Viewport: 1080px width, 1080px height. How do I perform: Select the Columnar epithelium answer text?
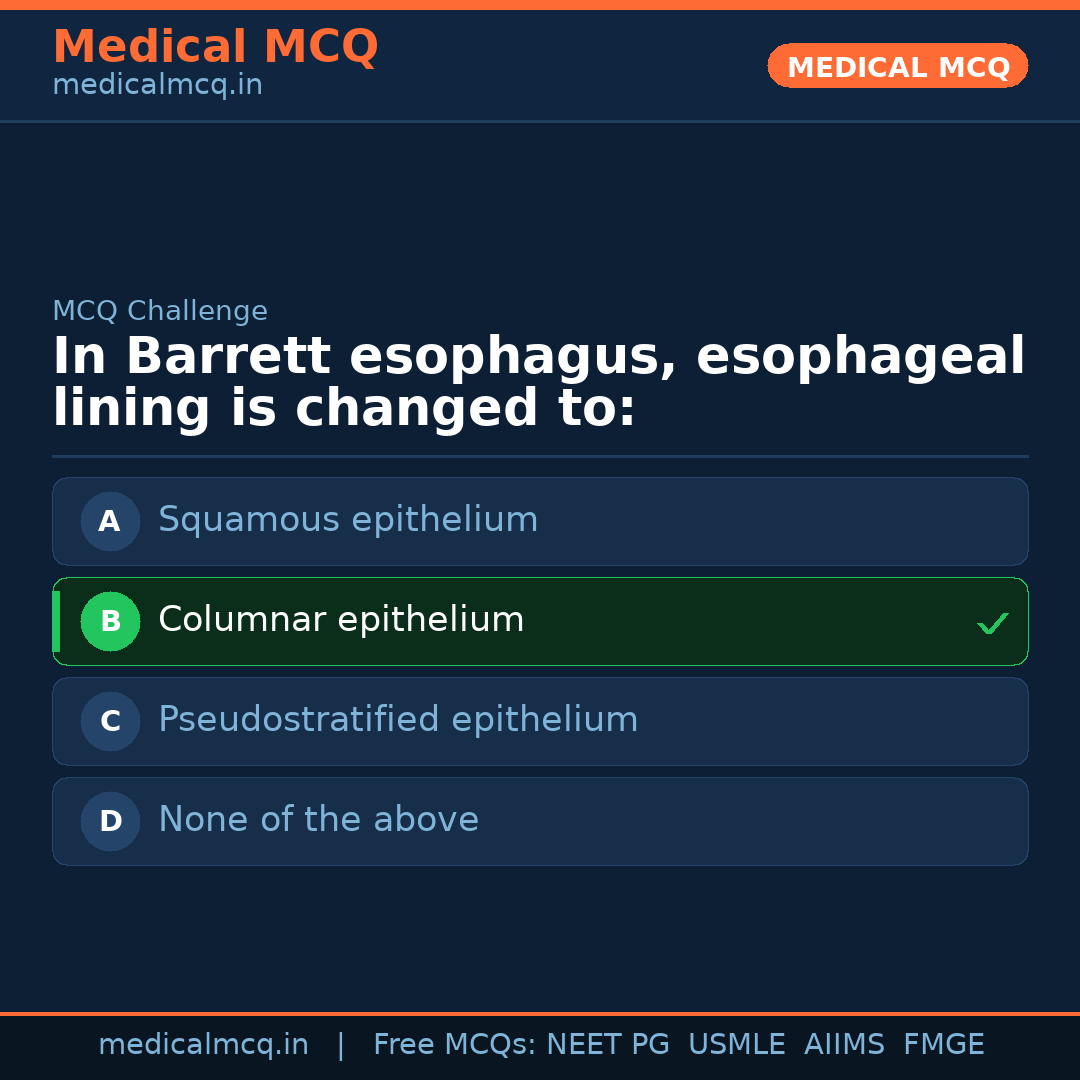[341, 620]
